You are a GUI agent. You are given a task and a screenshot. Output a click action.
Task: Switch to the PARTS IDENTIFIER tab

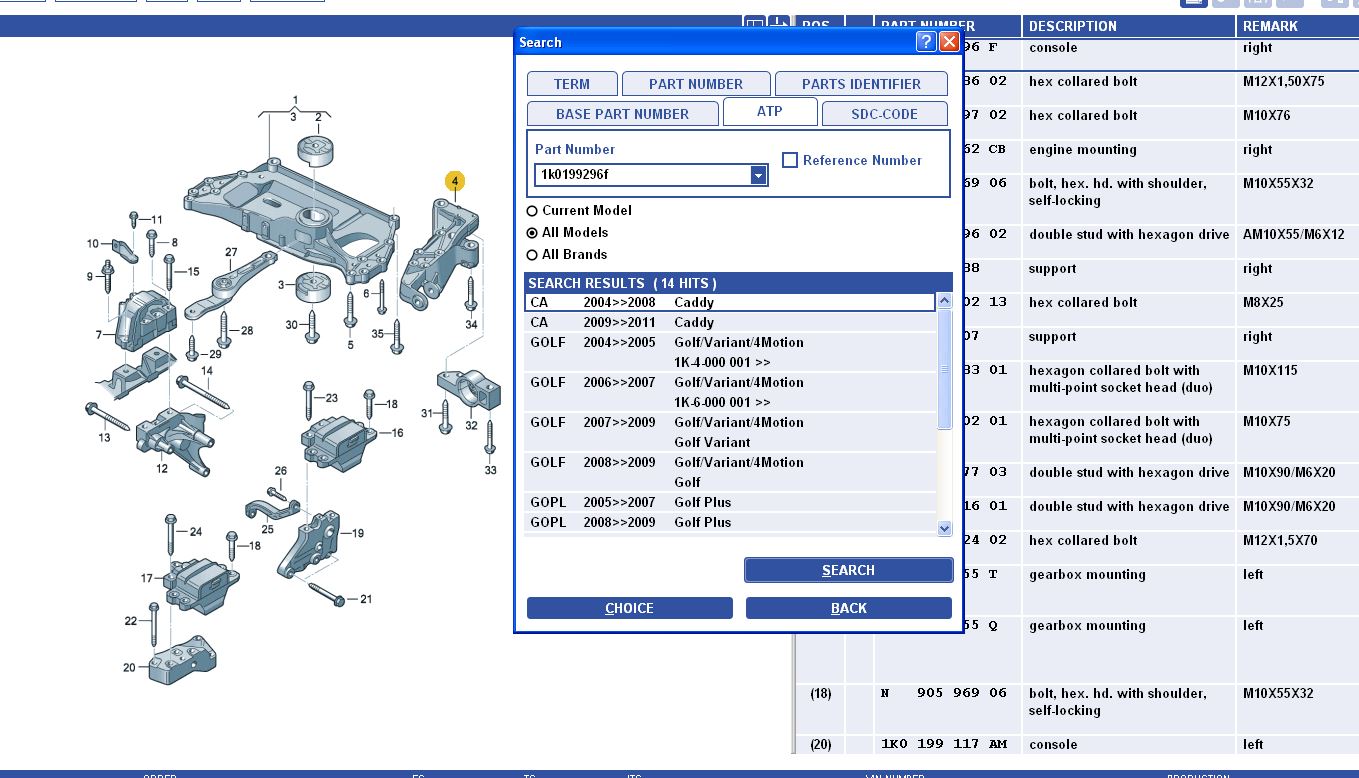pos(860,84)
